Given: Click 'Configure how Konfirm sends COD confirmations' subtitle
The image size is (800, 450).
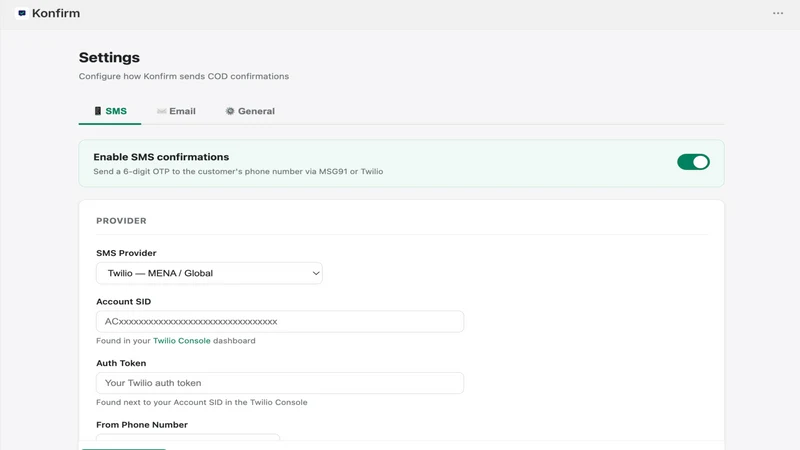Looking at the screenshot, I should 184,77.
